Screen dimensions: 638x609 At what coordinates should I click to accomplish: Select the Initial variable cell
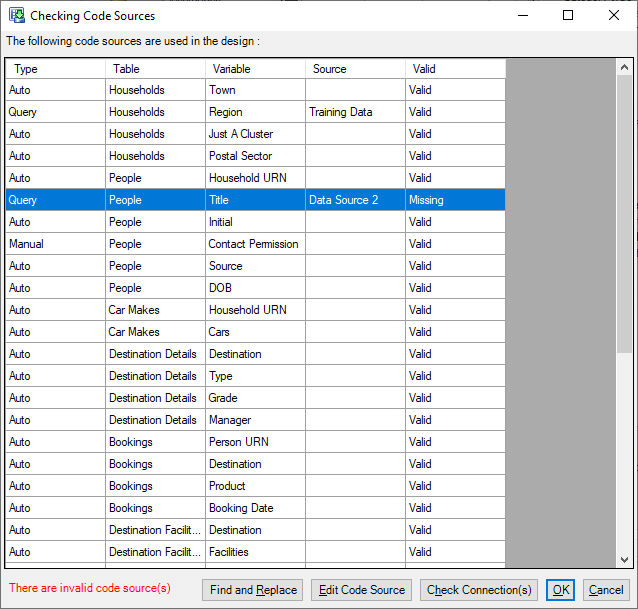click(x=256, y=222)
